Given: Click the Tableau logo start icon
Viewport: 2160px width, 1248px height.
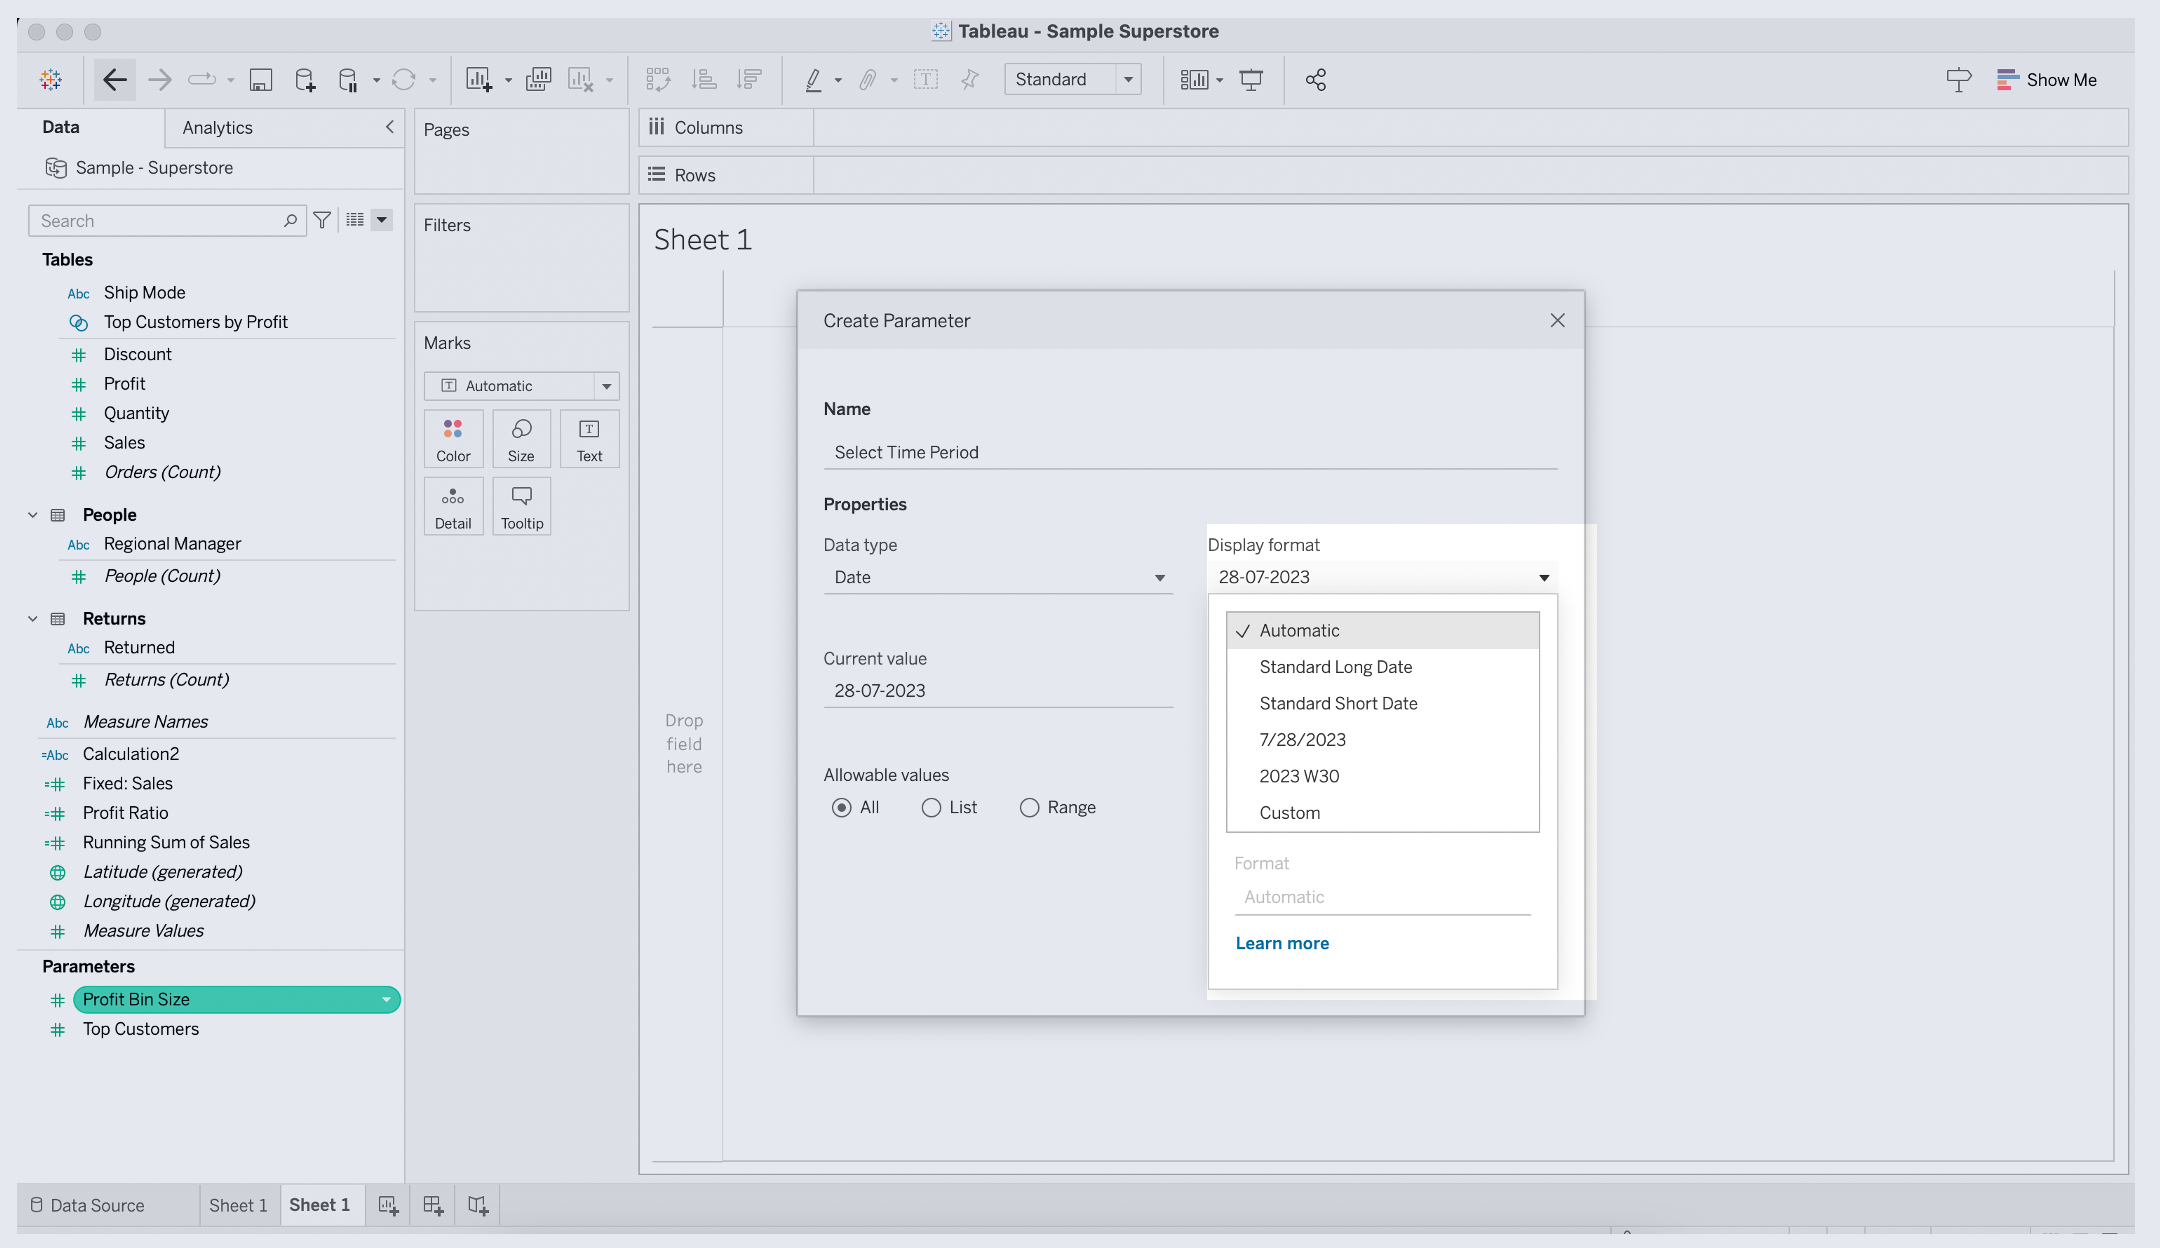Looking at the screenshot, I should click(51, 80).
